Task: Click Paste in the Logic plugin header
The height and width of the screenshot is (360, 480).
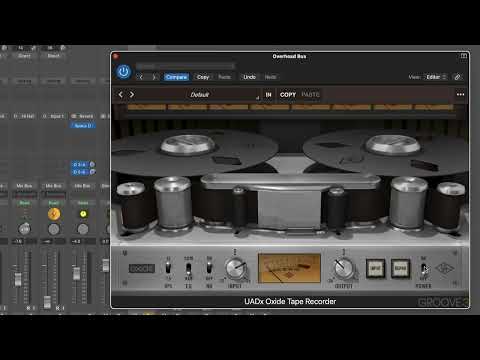Action: click(x=224, y=77)
